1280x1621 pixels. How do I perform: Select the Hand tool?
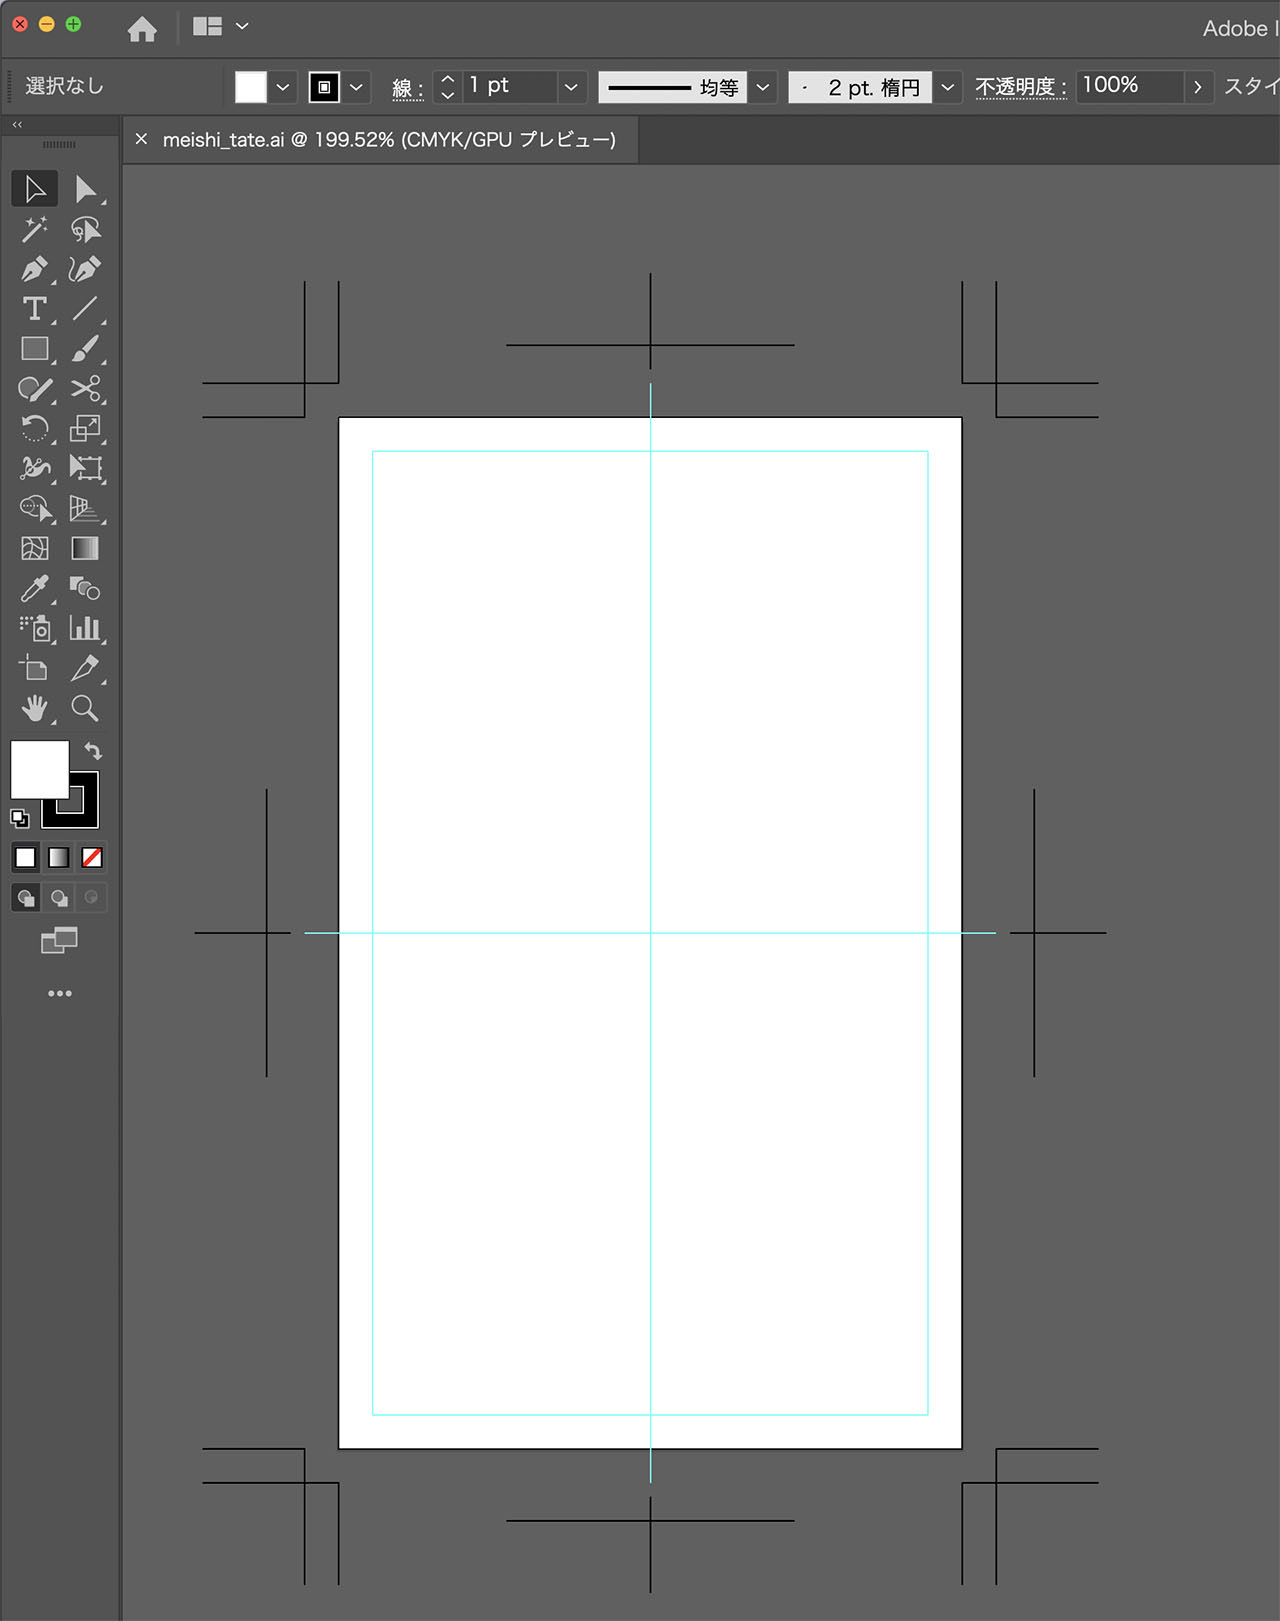(35, 708)
